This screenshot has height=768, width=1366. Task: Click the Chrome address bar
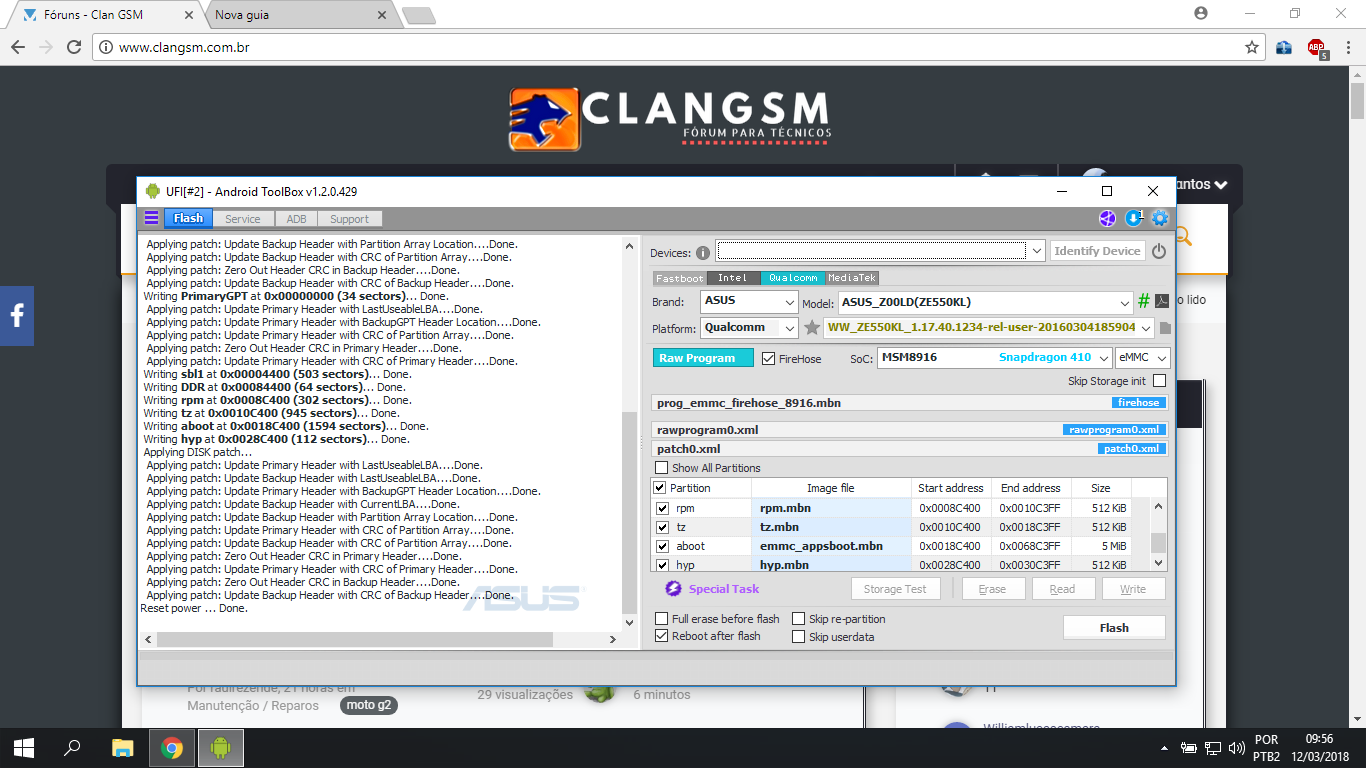(x=680, y=47)
